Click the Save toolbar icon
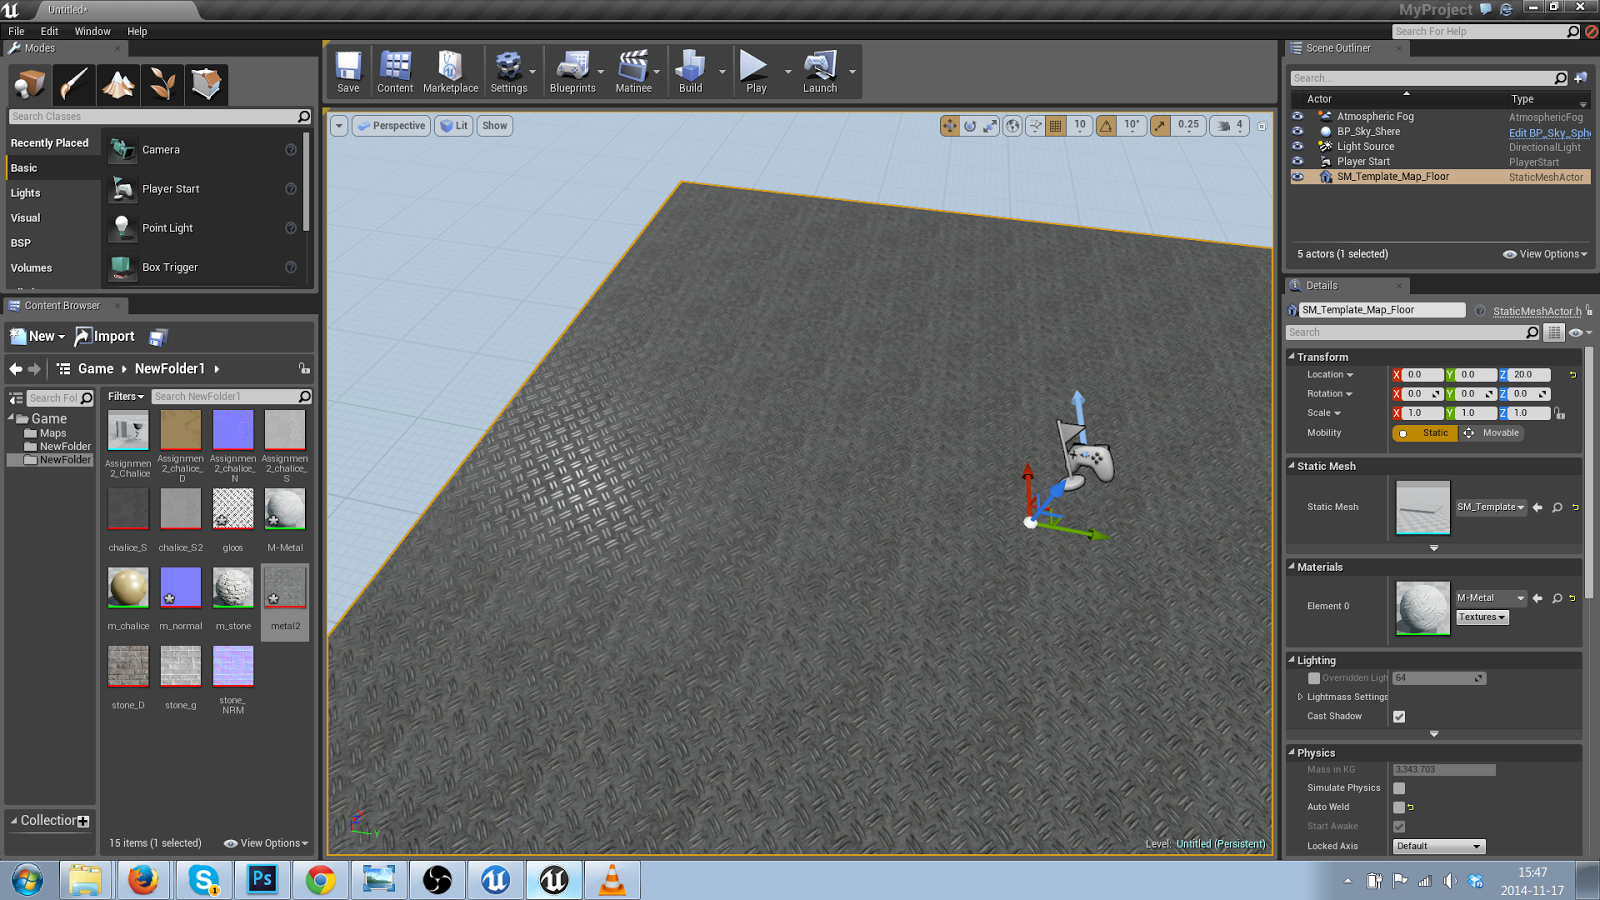1600x900 pixels. tap(348, 72)
